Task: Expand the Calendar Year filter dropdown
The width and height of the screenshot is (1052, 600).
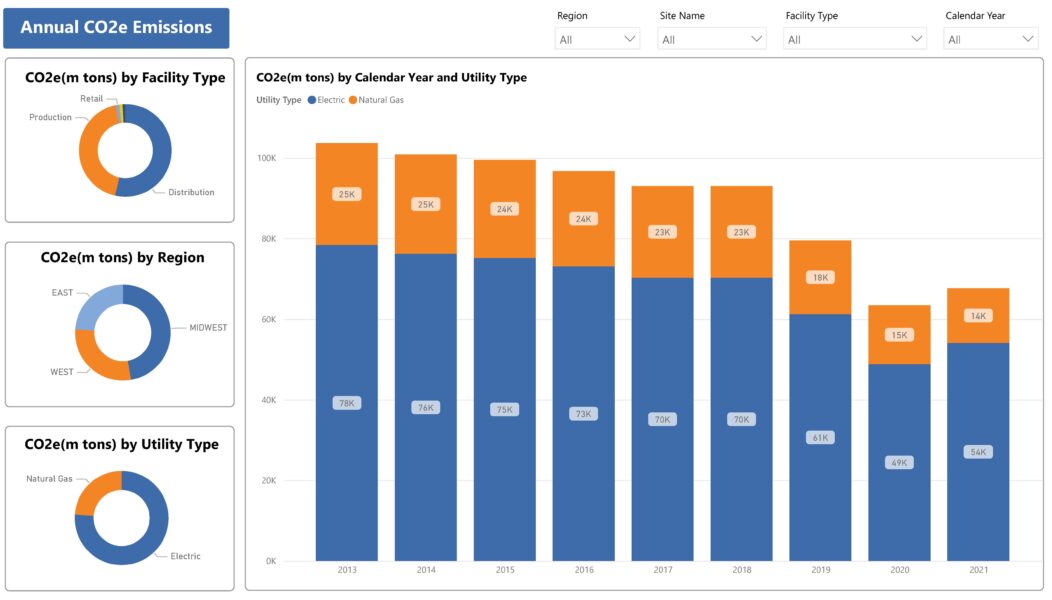Action: (990, 38)
